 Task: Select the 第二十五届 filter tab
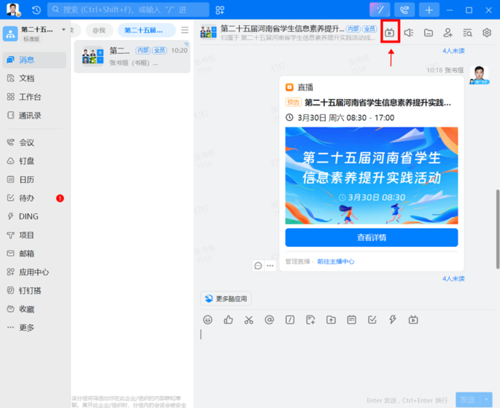click(146, 30)
